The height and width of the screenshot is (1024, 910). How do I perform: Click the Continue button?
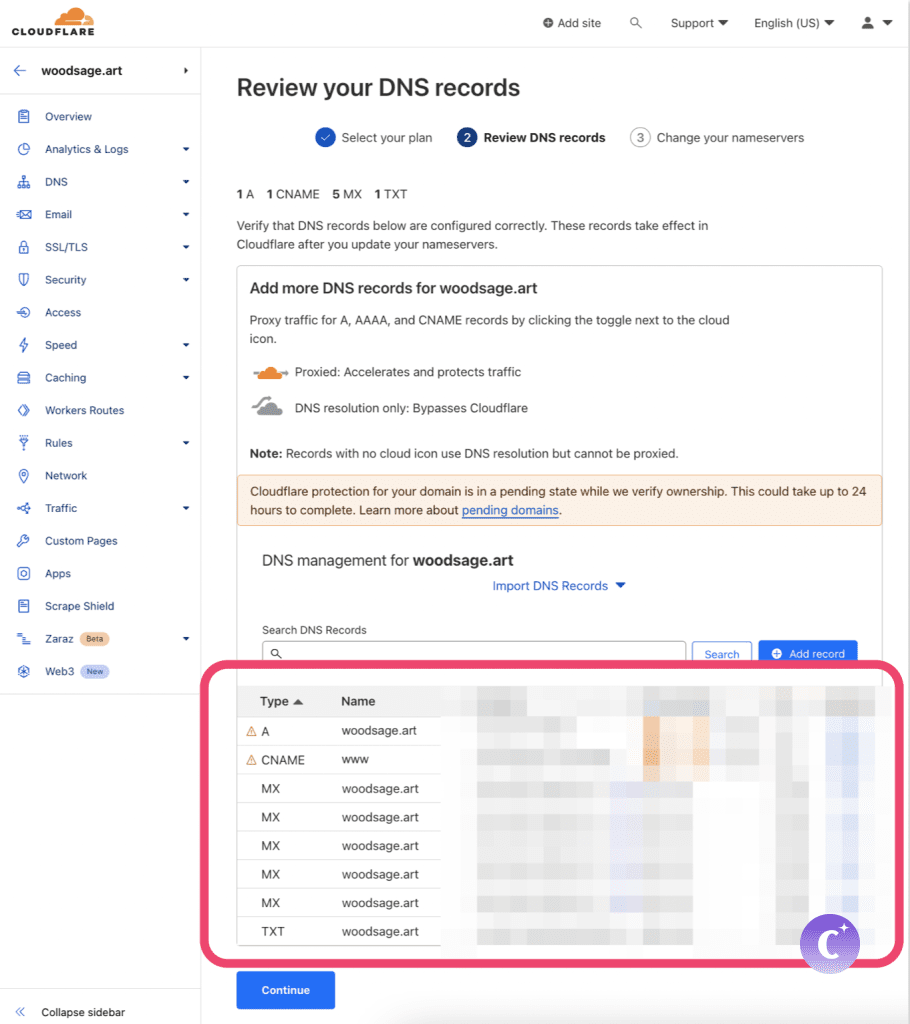pos(285,990)
